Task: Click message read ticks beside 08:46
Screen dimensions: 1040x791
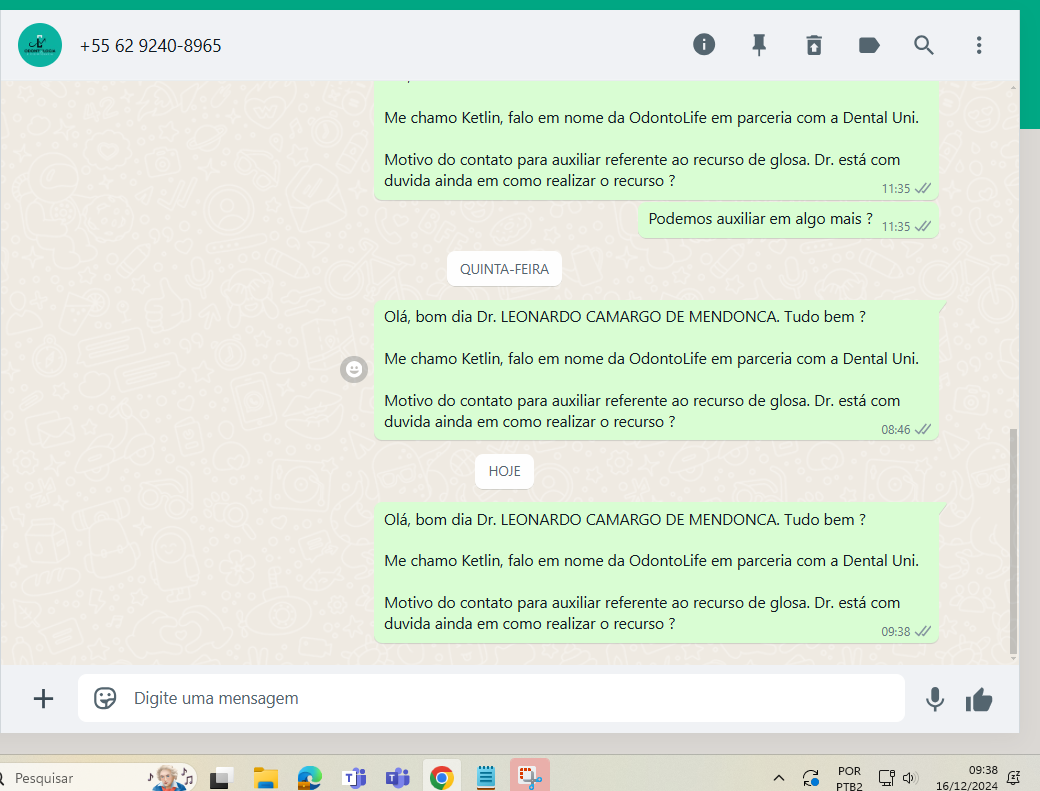Action: 923,429
